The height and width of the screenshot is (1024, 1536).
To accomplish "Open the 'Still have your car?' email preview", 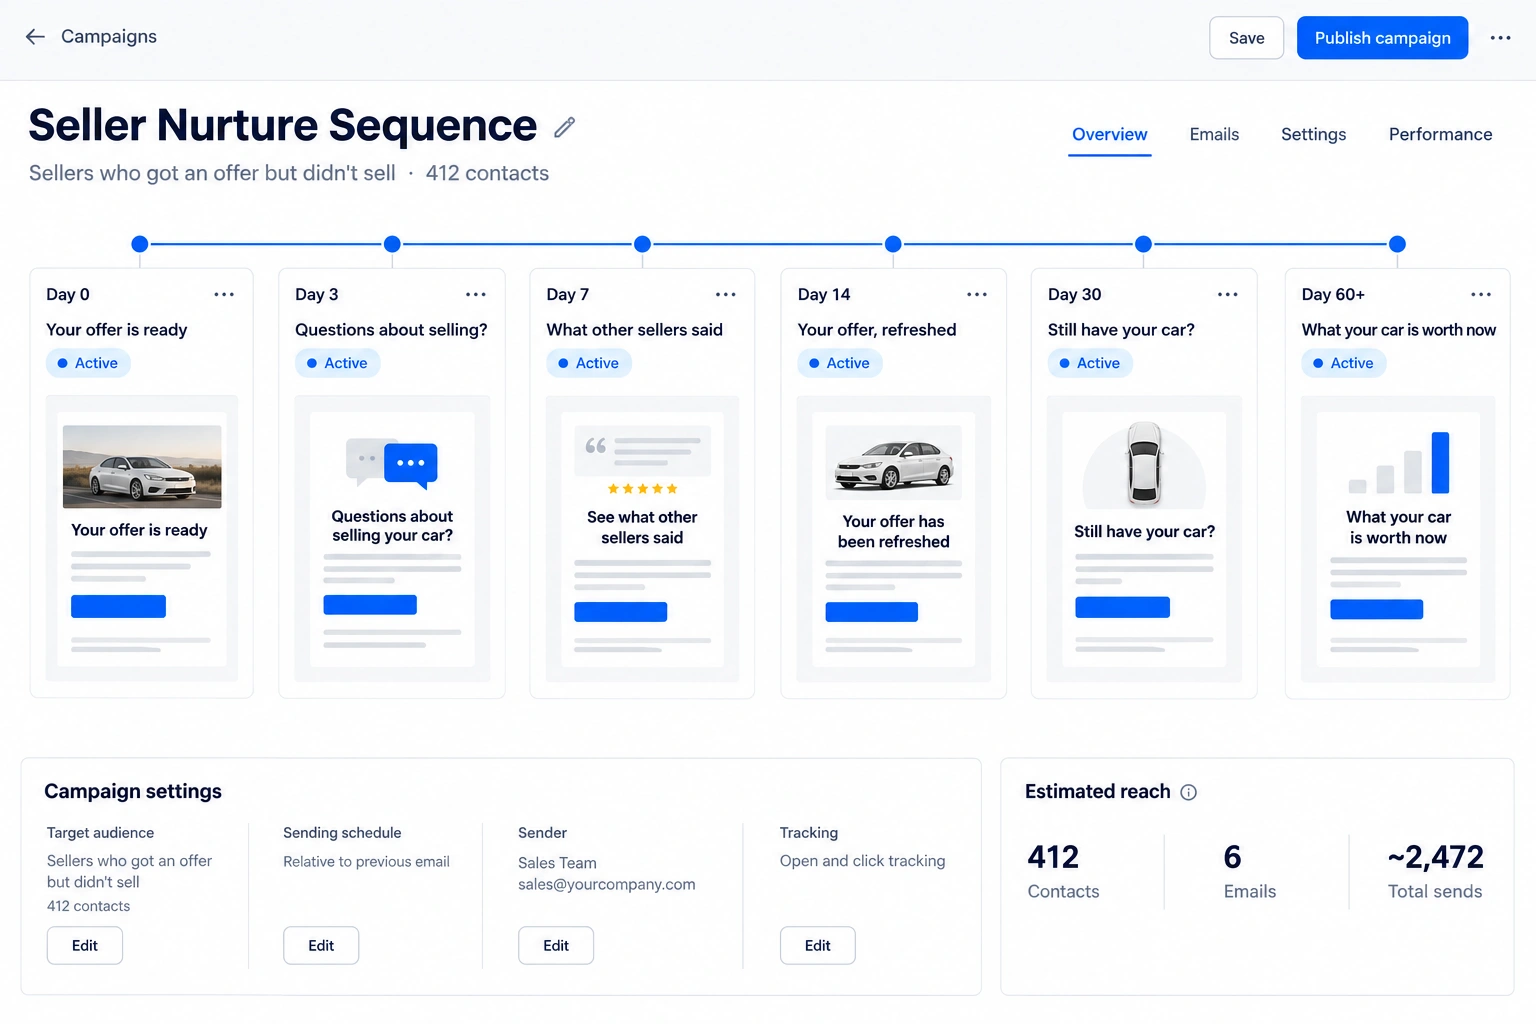I will point(1144,538).
